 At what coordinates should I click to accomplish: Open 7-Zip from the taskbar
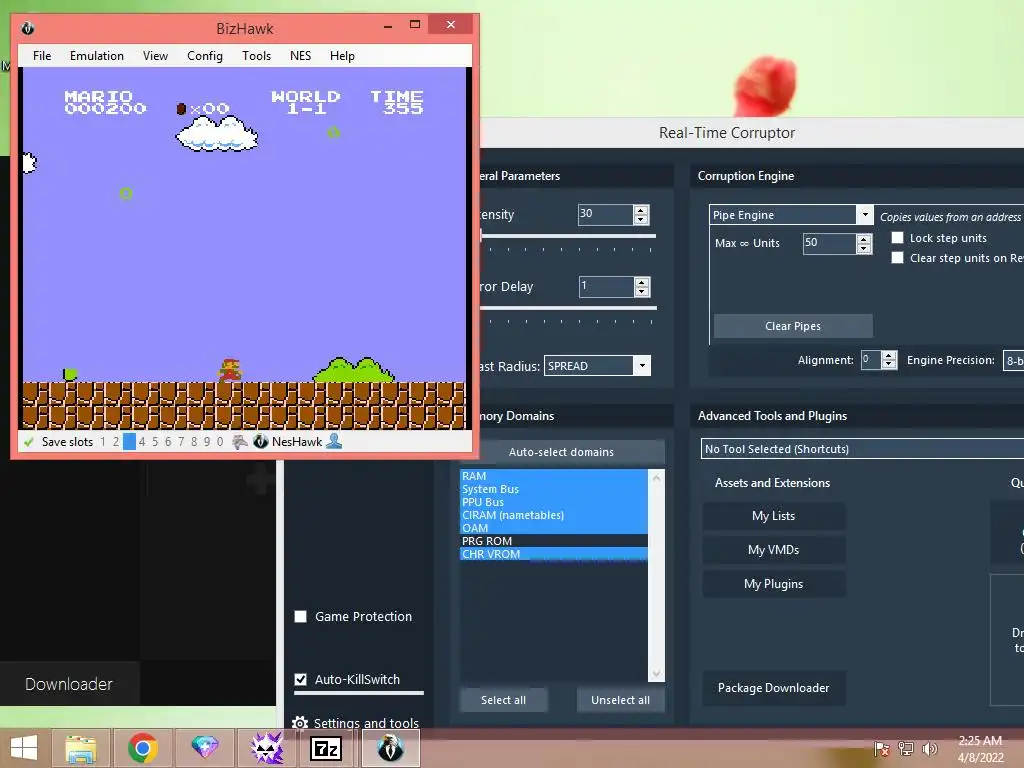(x=327, y=748)
